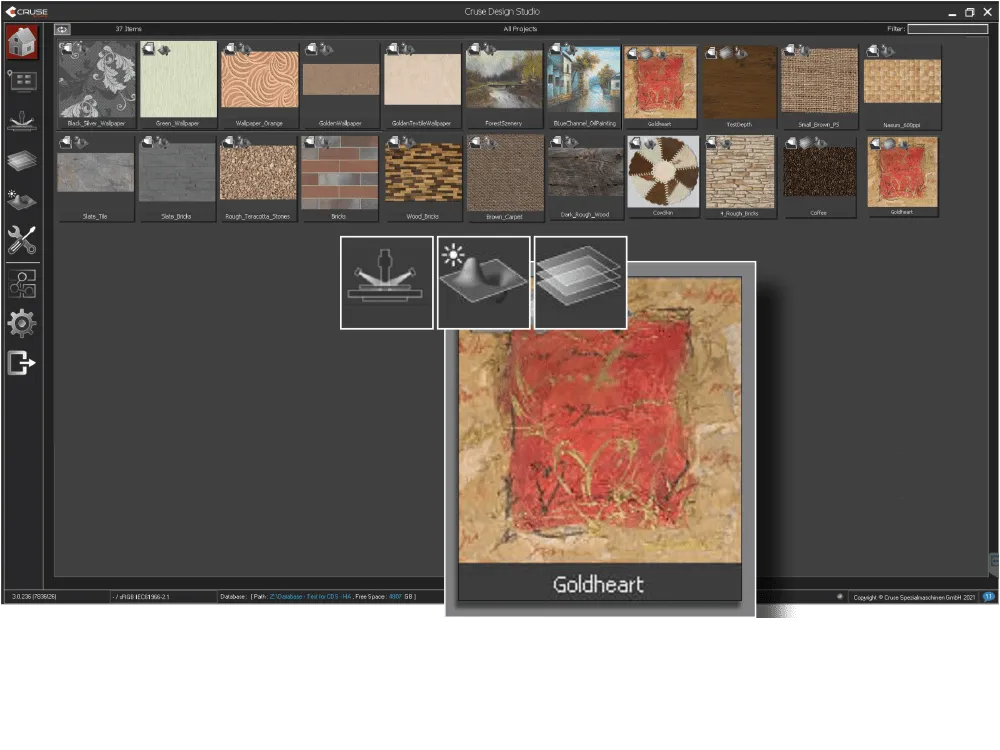Open the BlueChannel_OilPainting thumbnail
Image resolution: width=1000 pixels, height=750 pixels.
[584, 81]
